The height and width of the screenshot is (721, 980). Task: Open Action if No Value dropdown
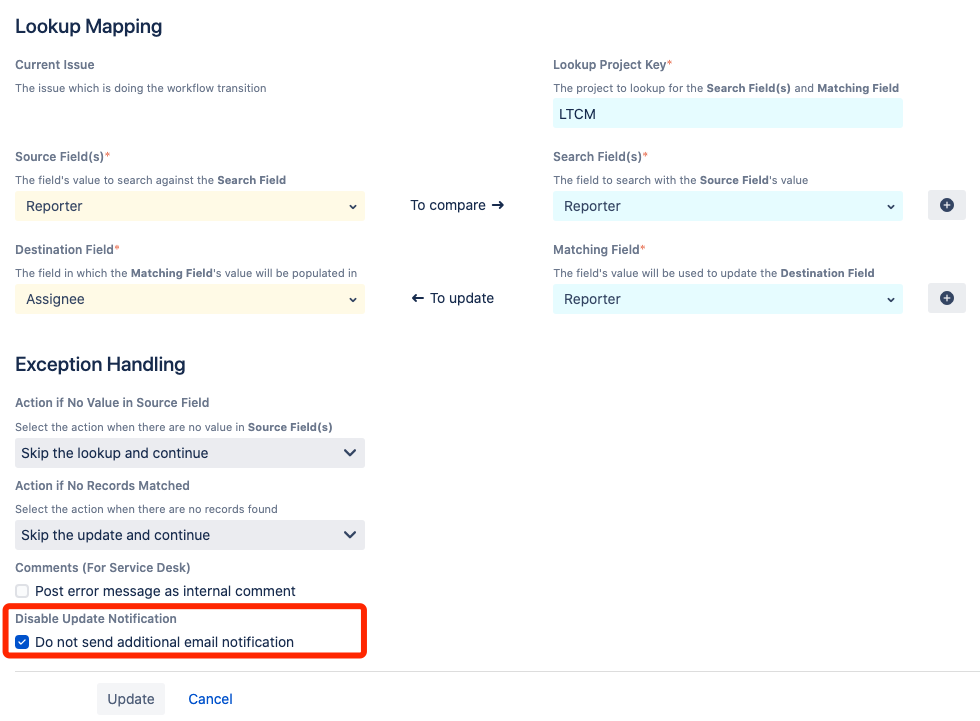pos(190,453)
